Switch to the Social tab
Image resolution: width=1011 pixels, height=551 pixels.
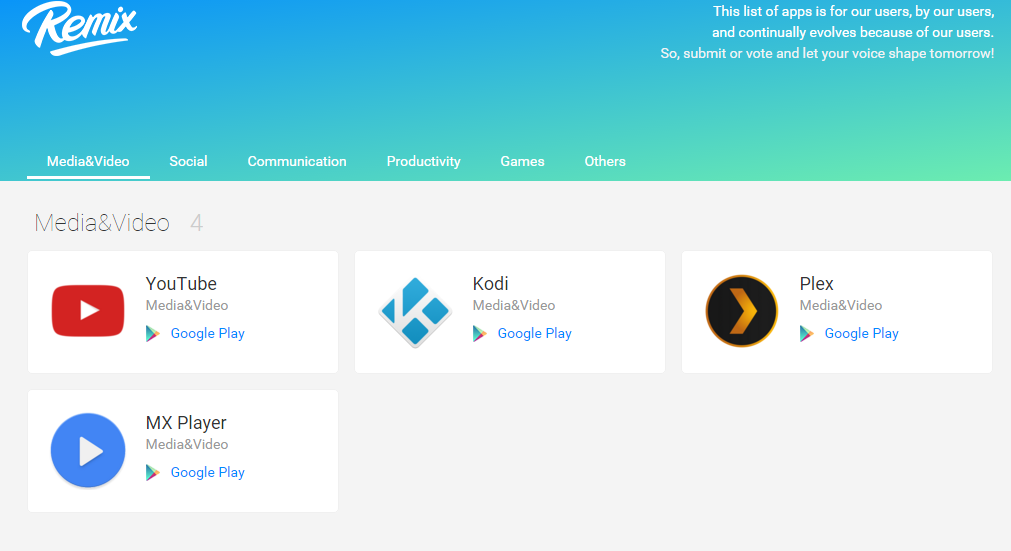point(188,161)
